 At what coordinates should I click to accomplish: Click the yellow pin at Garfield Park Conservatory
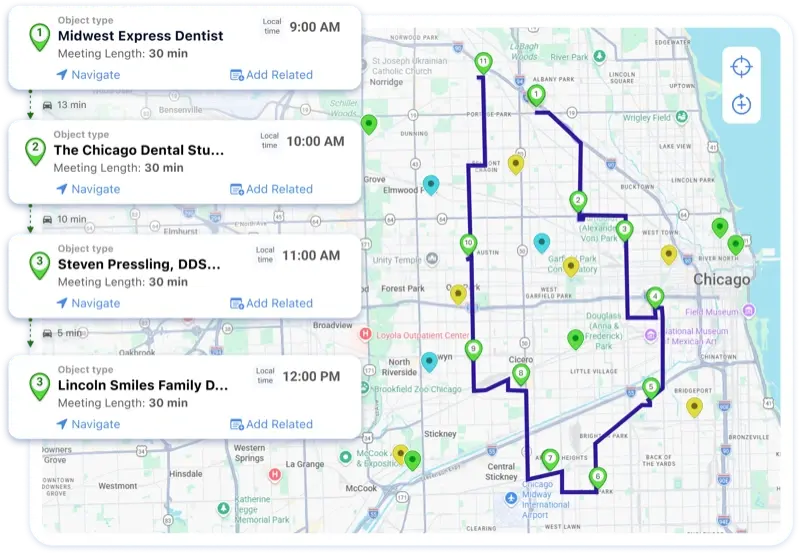[571, 267]
